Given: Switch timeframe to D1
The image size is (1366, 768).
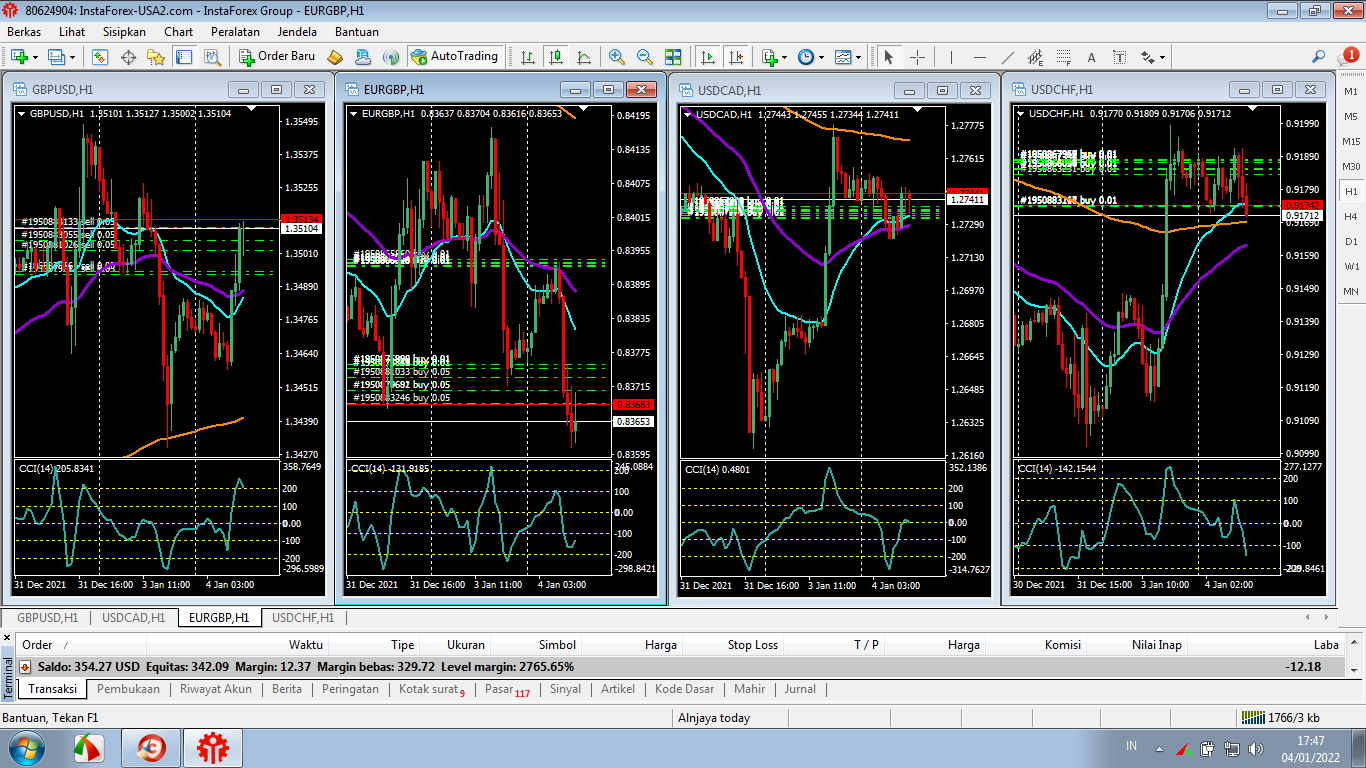Looking at the screenshot, I should click(x=1351, y=241).
